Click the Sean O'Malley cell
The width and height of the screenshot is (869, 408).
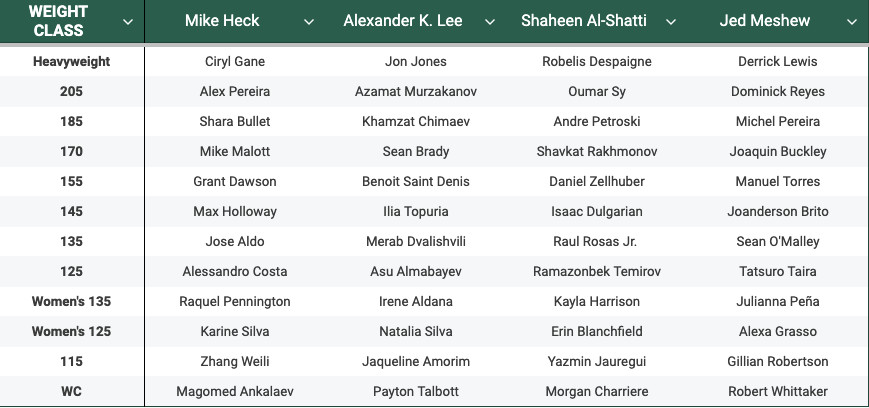pos(778,241)
